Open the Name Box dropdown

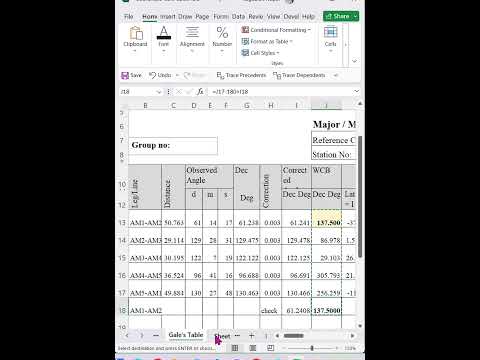coord(159,92)
